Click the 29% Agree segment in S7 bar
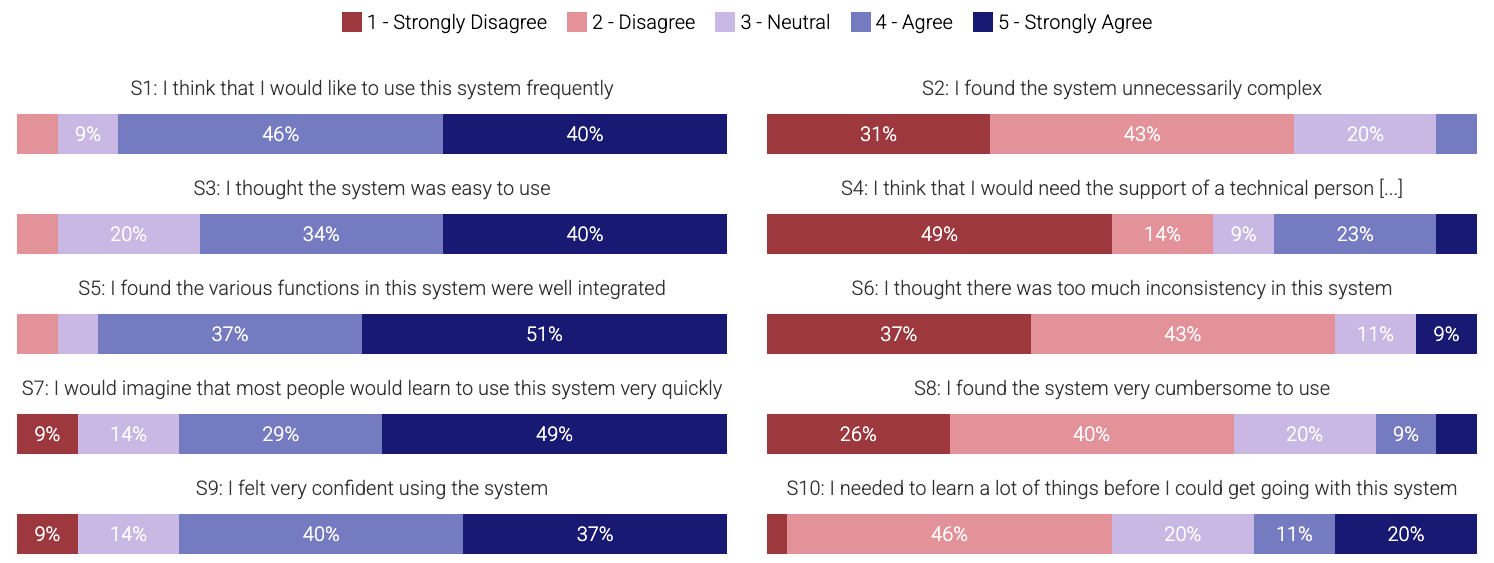The height and width of the screenshot is (563, 1494). coord(280,434)
